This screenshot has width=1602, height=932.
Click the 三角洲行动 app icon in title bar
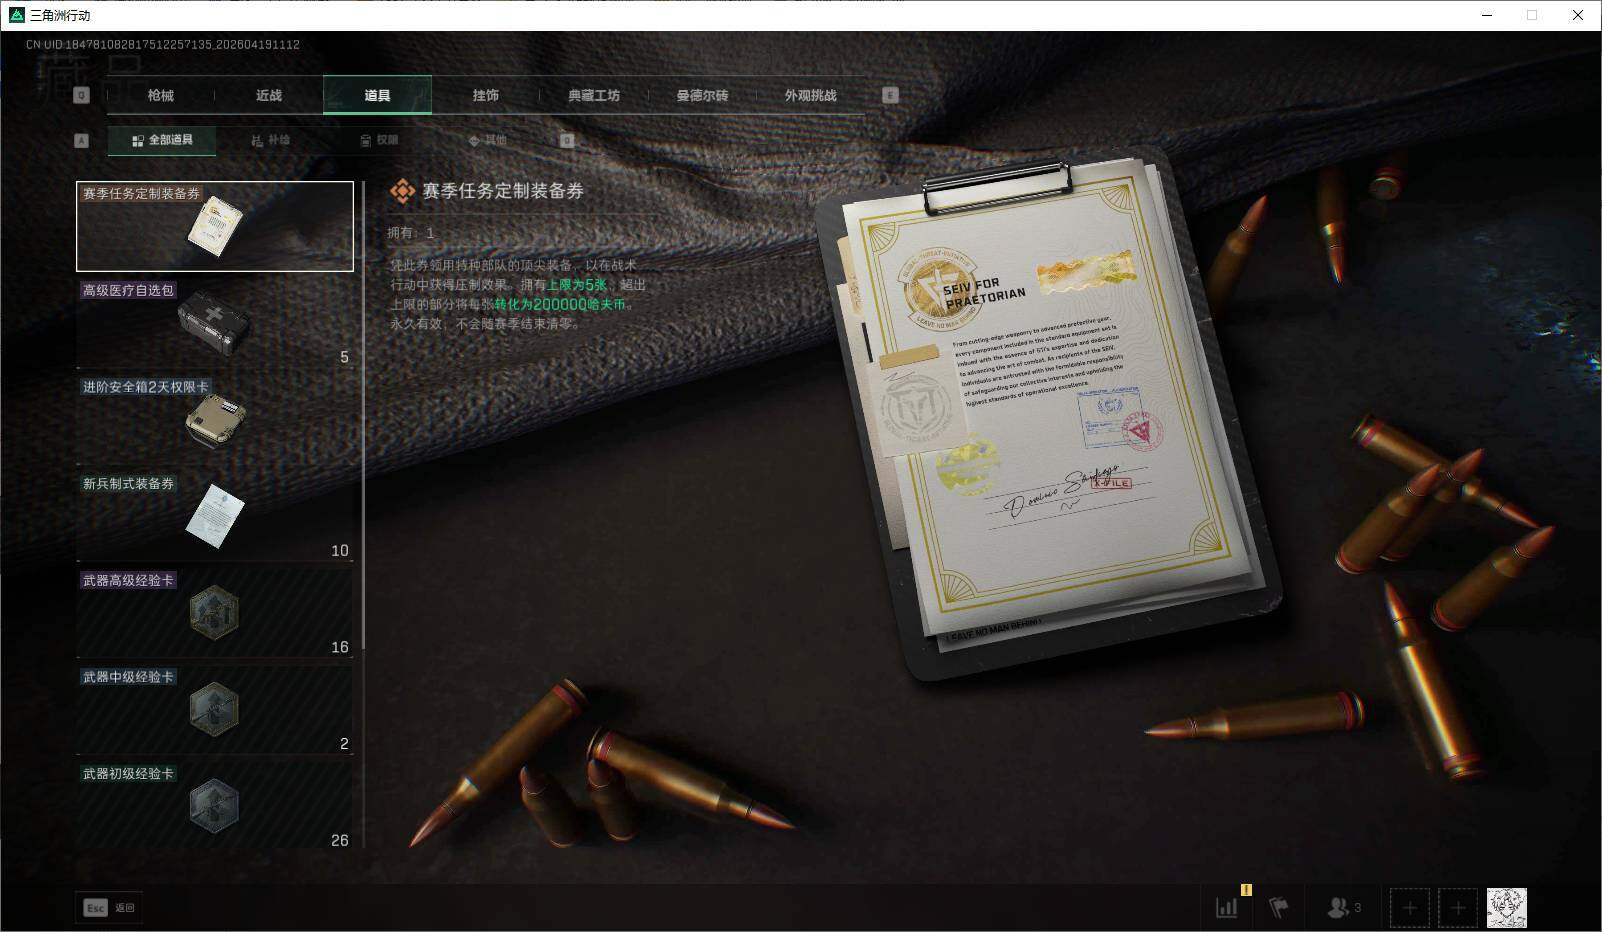16,15
